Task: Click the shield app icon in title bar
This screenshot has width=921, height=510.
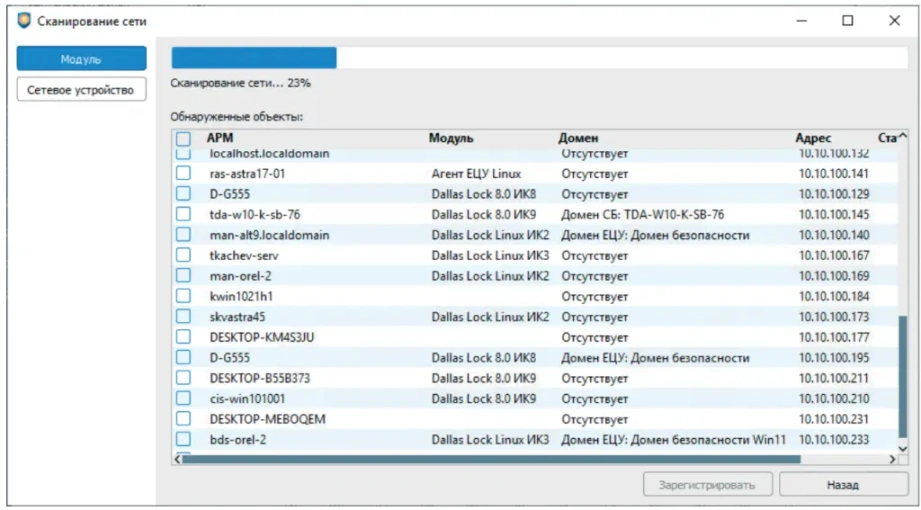Action: (x=23, y=21)
